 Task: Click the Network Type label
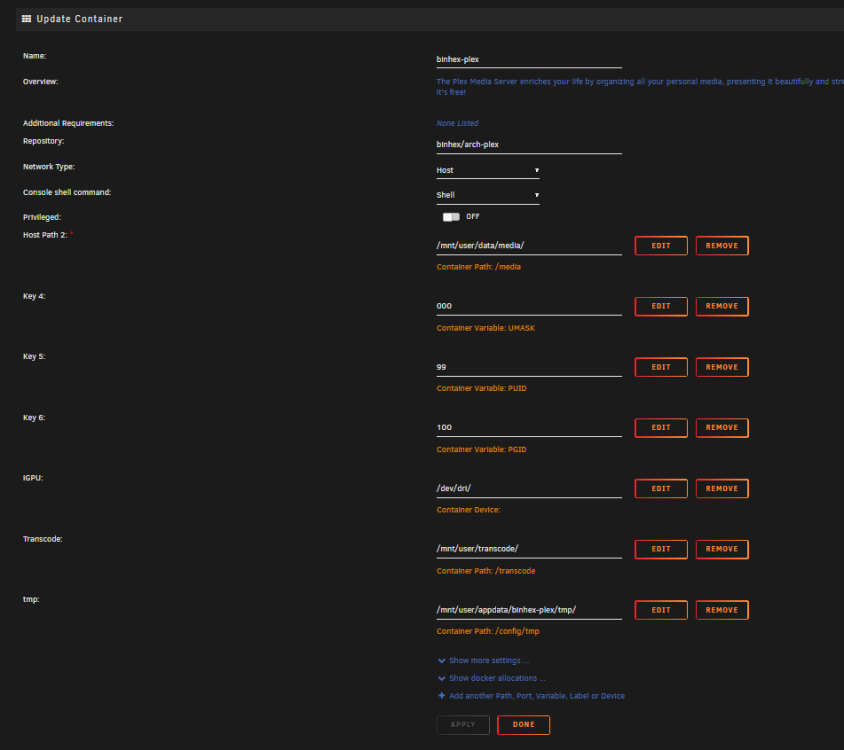[48, 167]
